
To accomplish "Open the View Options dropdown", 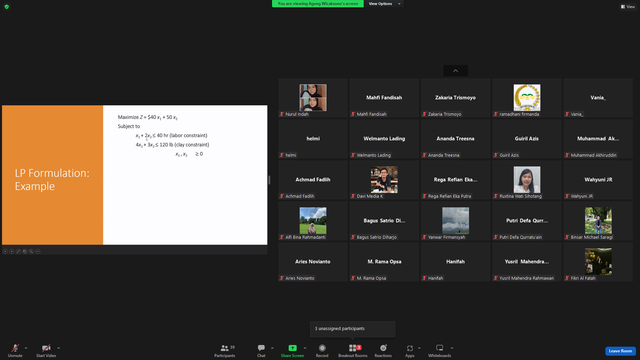I will tap(384, 4).
